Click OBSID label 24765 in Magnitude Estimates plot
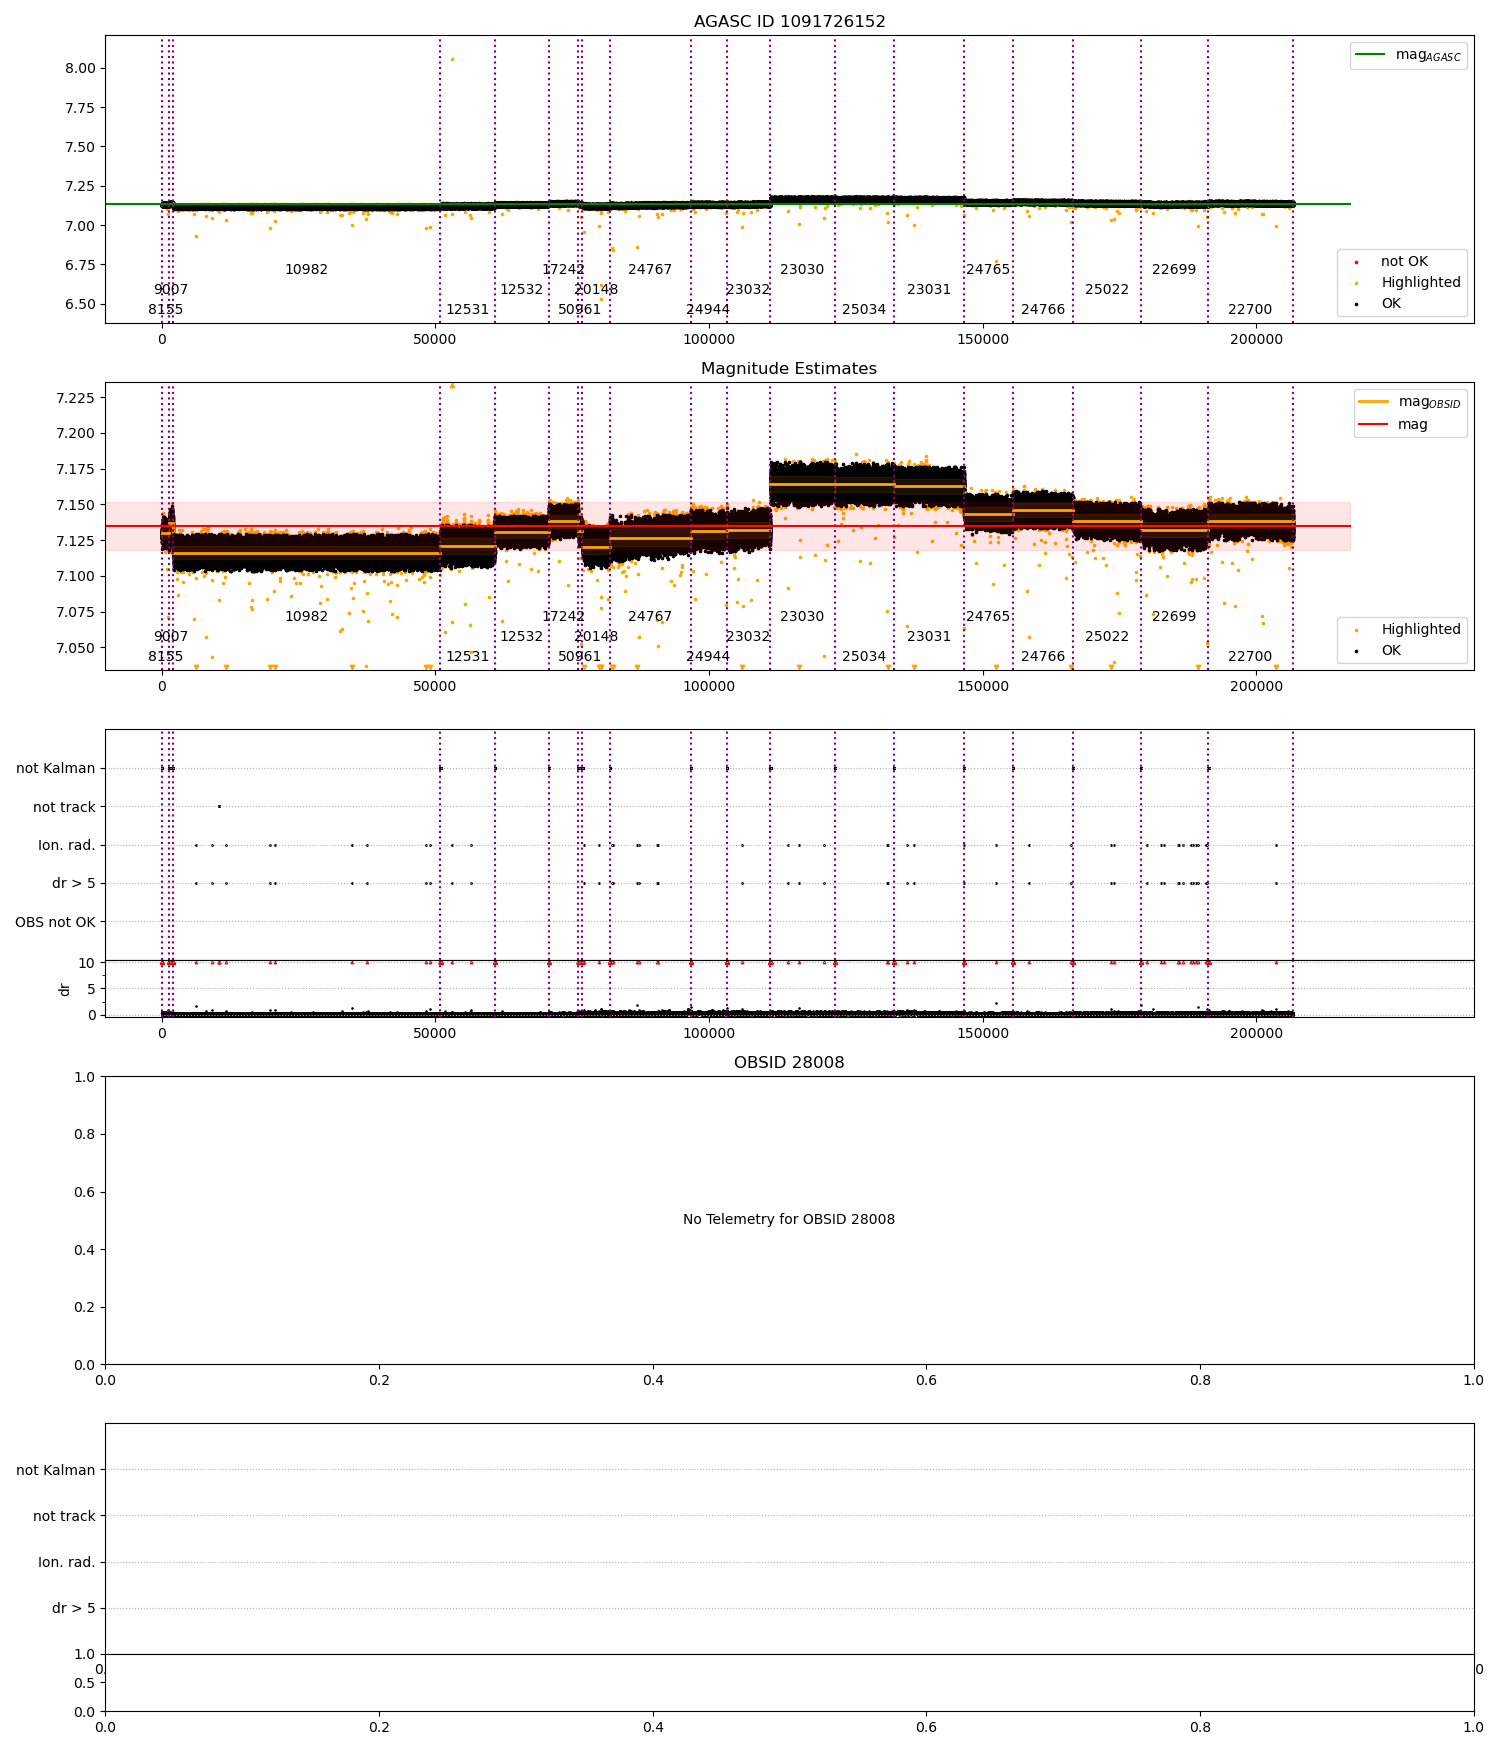Viewport: 1500px width, 1750px height. pos(988,617)
